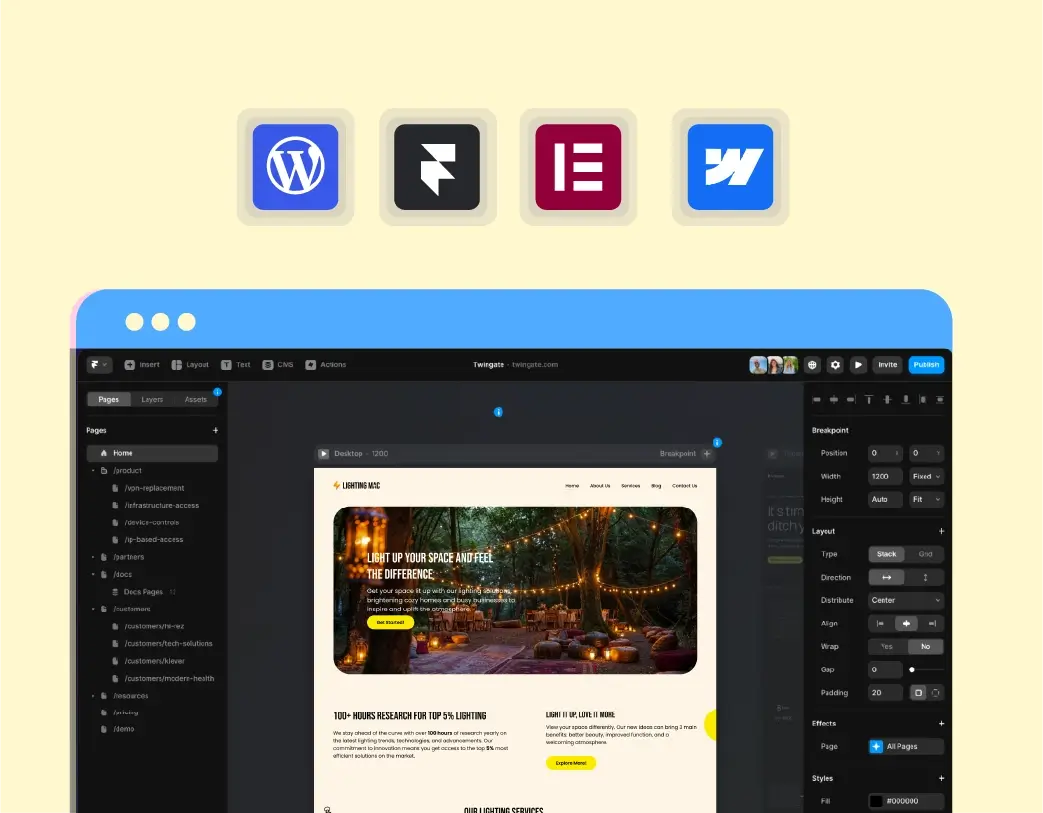
Task: Click the Docs Pages collection icon
Action: tap(115, 591)
